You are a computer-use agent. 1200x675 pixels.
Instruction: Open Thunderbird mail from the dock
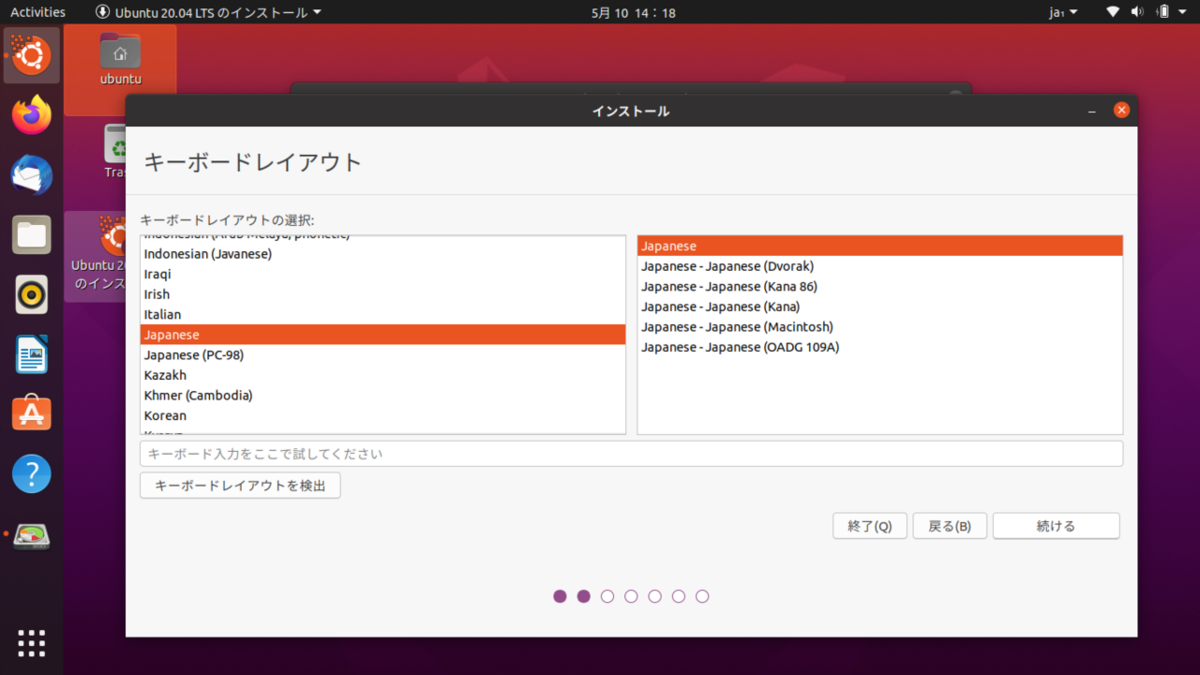[31, 174]
